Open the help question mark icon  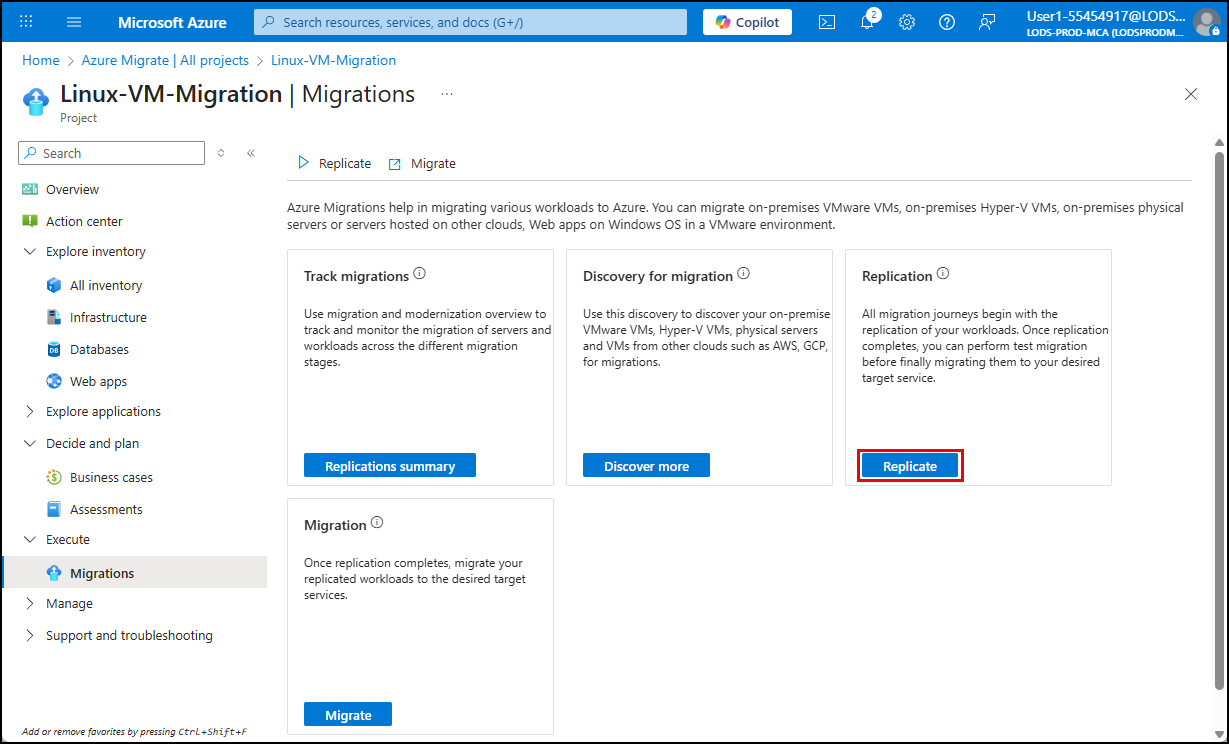[x=947, y=22]
